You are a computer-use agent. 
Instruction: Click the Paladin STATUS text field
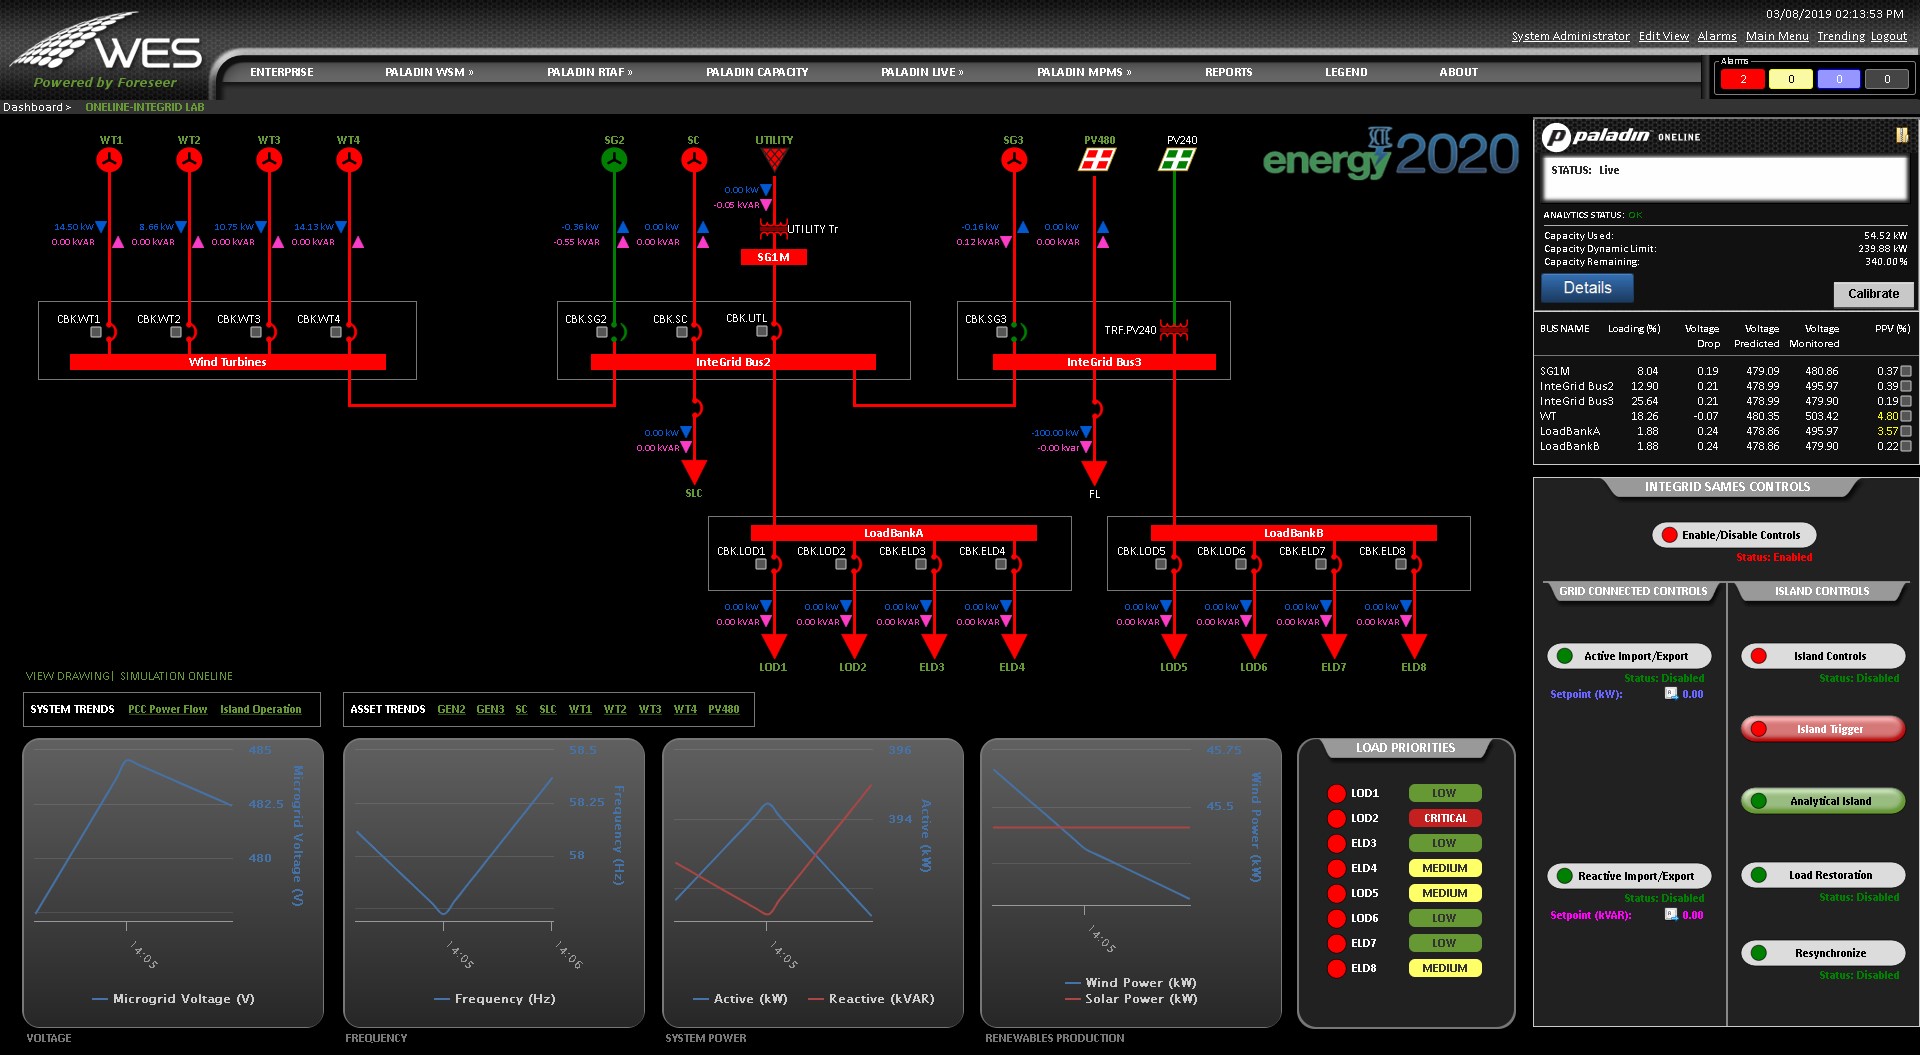1724,179
